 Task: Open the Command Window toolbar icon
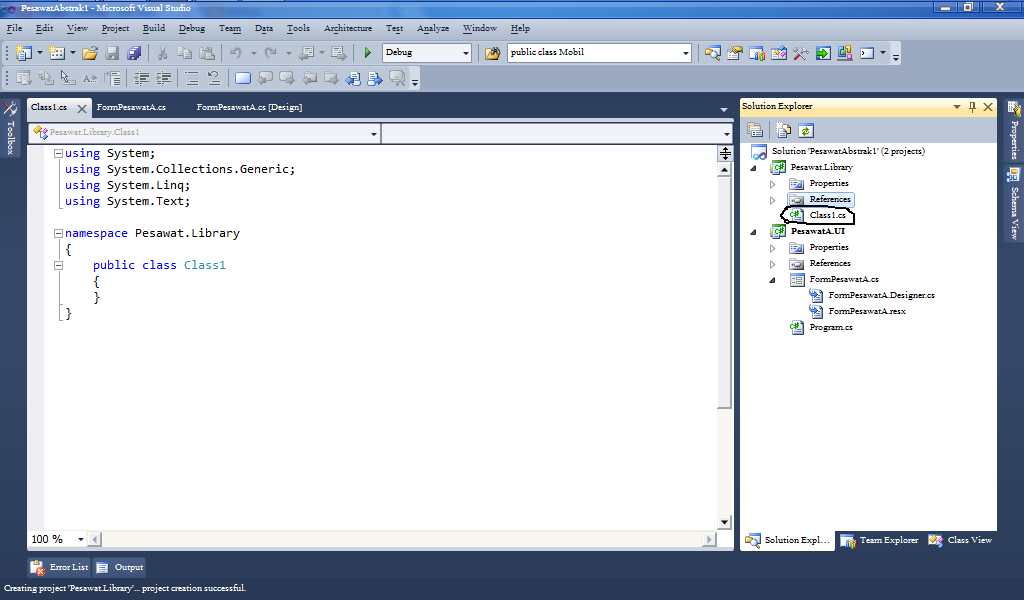click(x=867, y=53)
